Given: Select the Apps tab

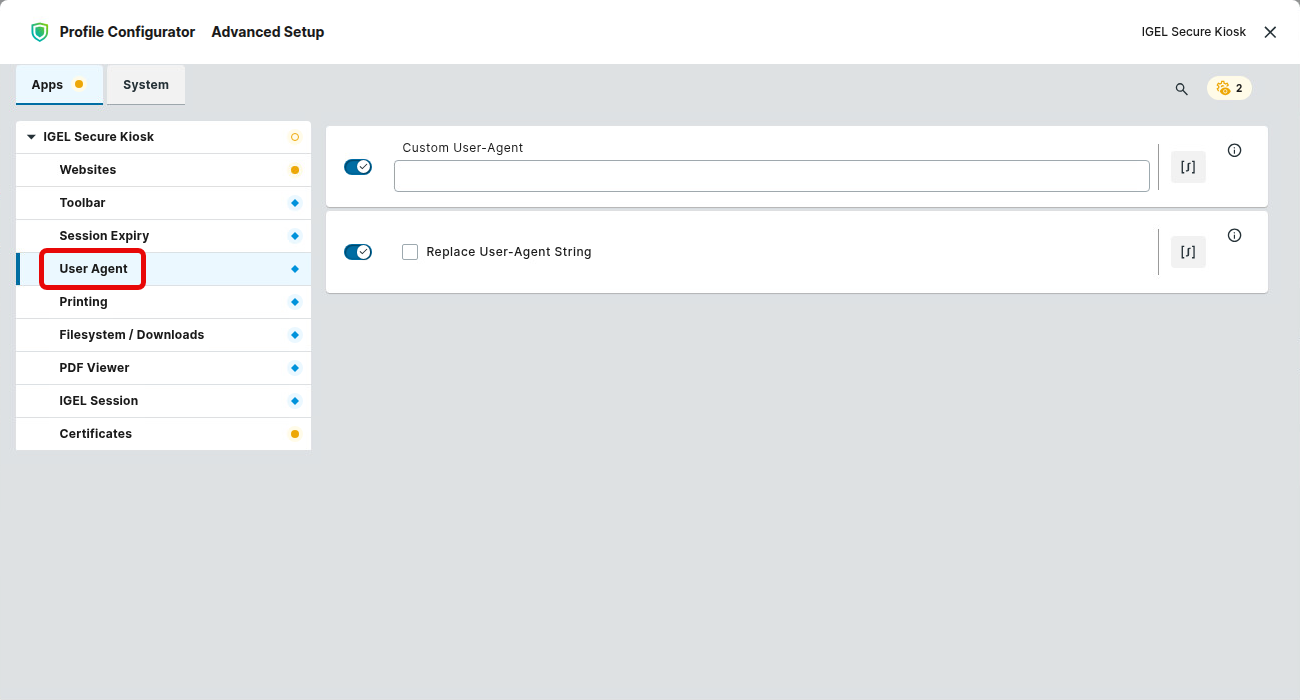Looking at the screenshot, I should 47,85.
